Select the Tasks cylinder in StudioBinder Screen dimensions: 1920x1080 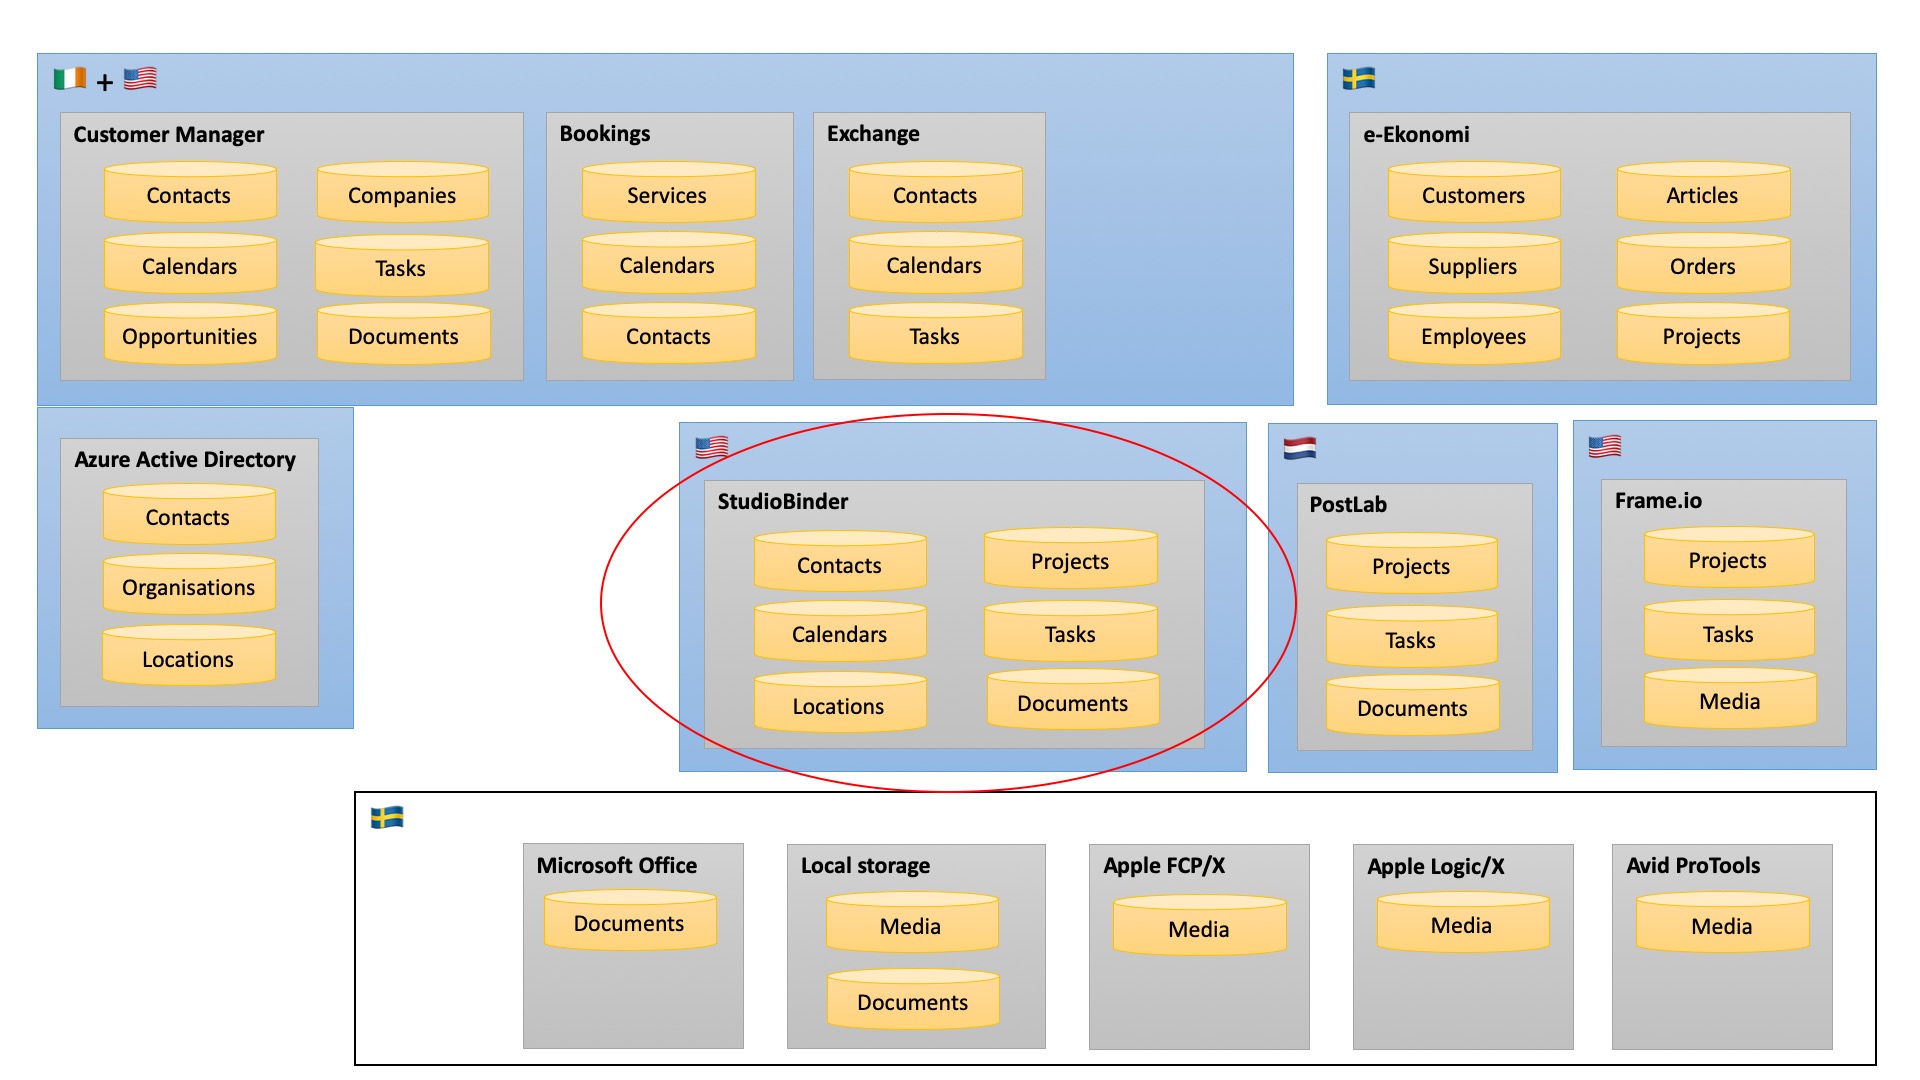pyautogui.click(x=1071, y=631)
